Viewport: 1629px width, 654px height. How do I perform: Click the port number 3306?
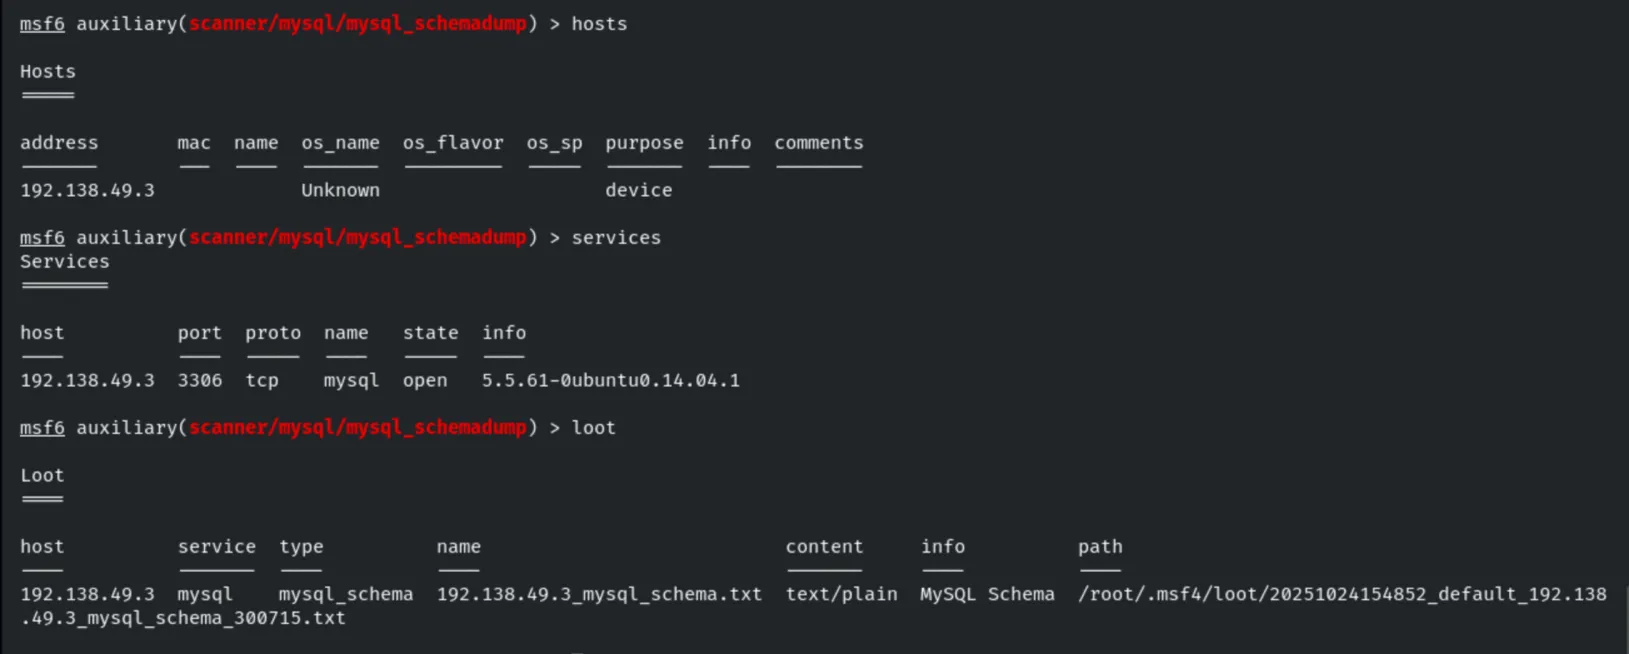[200, 380]
